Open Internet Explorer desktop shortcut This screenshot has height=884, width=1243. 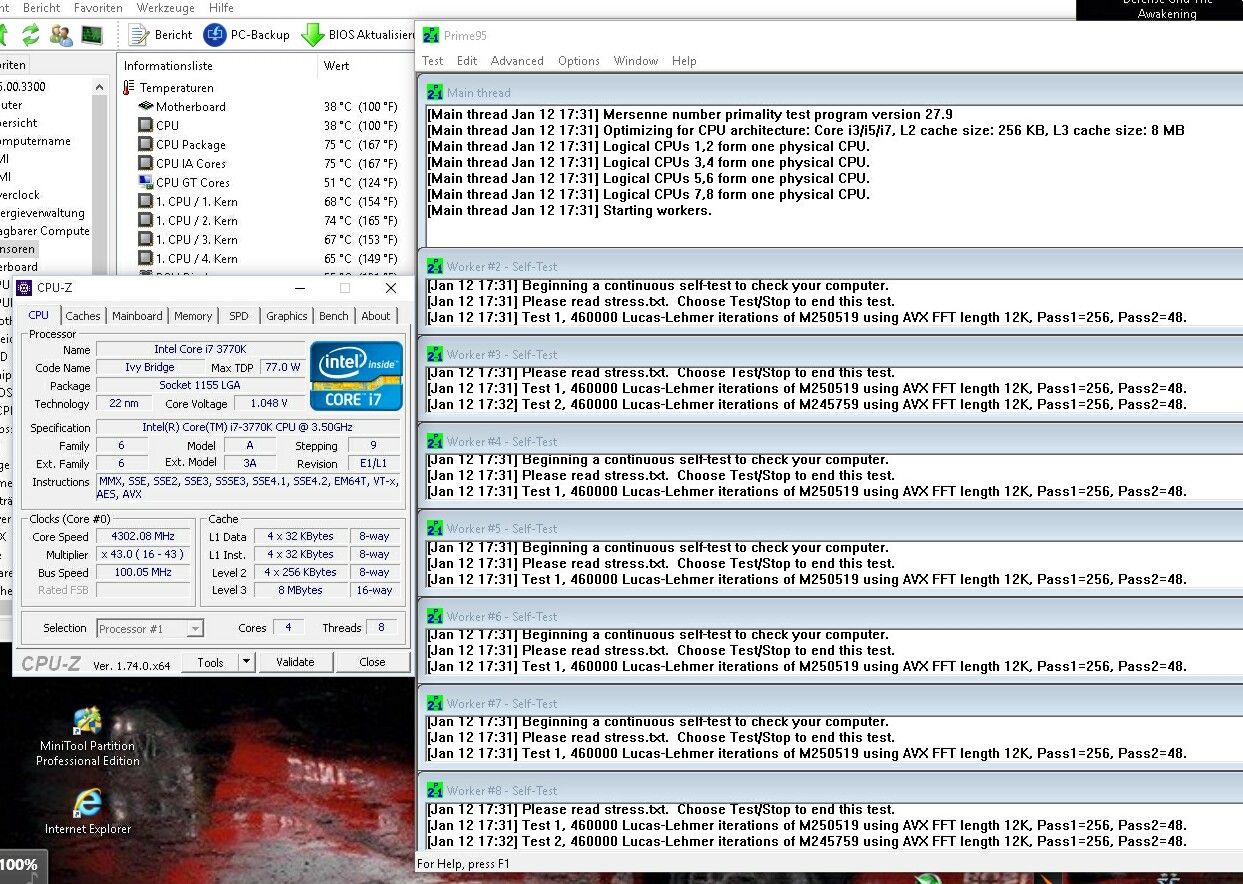[x=88, y=812]
